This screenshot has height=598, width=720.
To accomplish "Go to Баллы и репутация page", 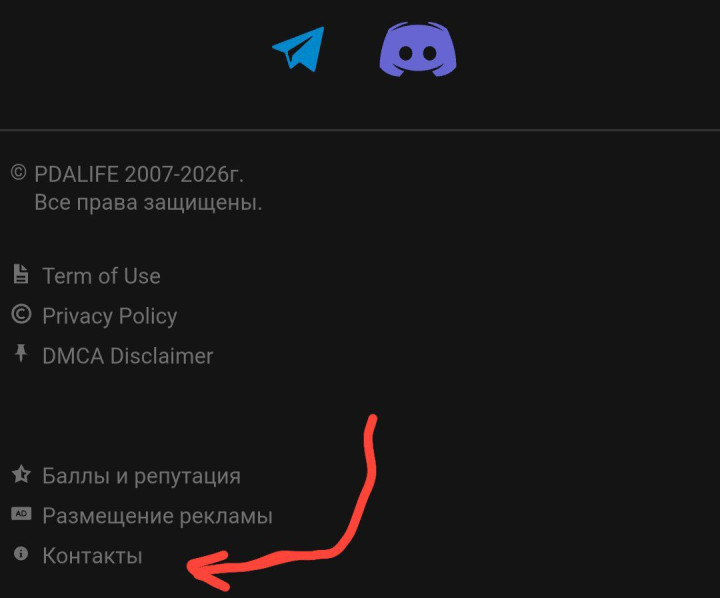I will pyautogui.click(x=141, y=476).
